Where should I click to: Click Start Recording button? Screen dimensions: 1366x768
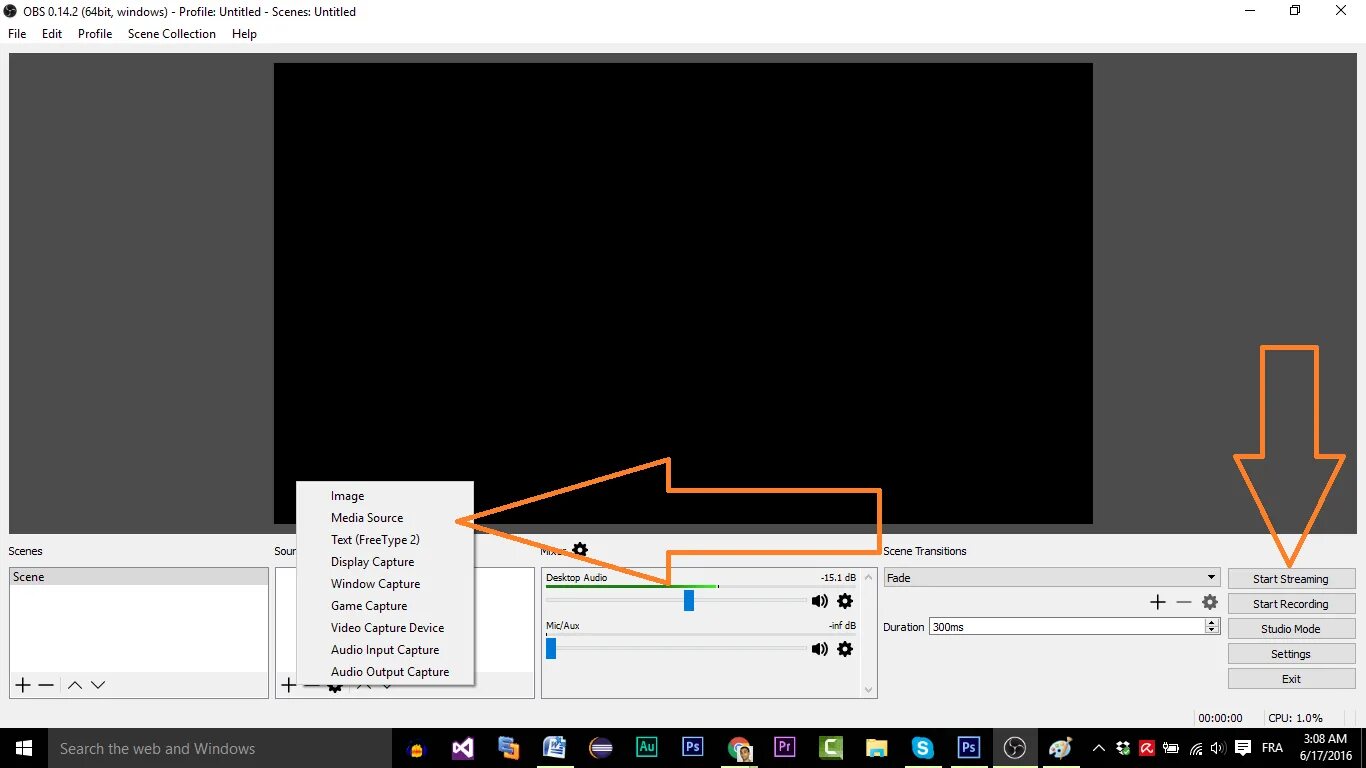tap(1291, 604)
